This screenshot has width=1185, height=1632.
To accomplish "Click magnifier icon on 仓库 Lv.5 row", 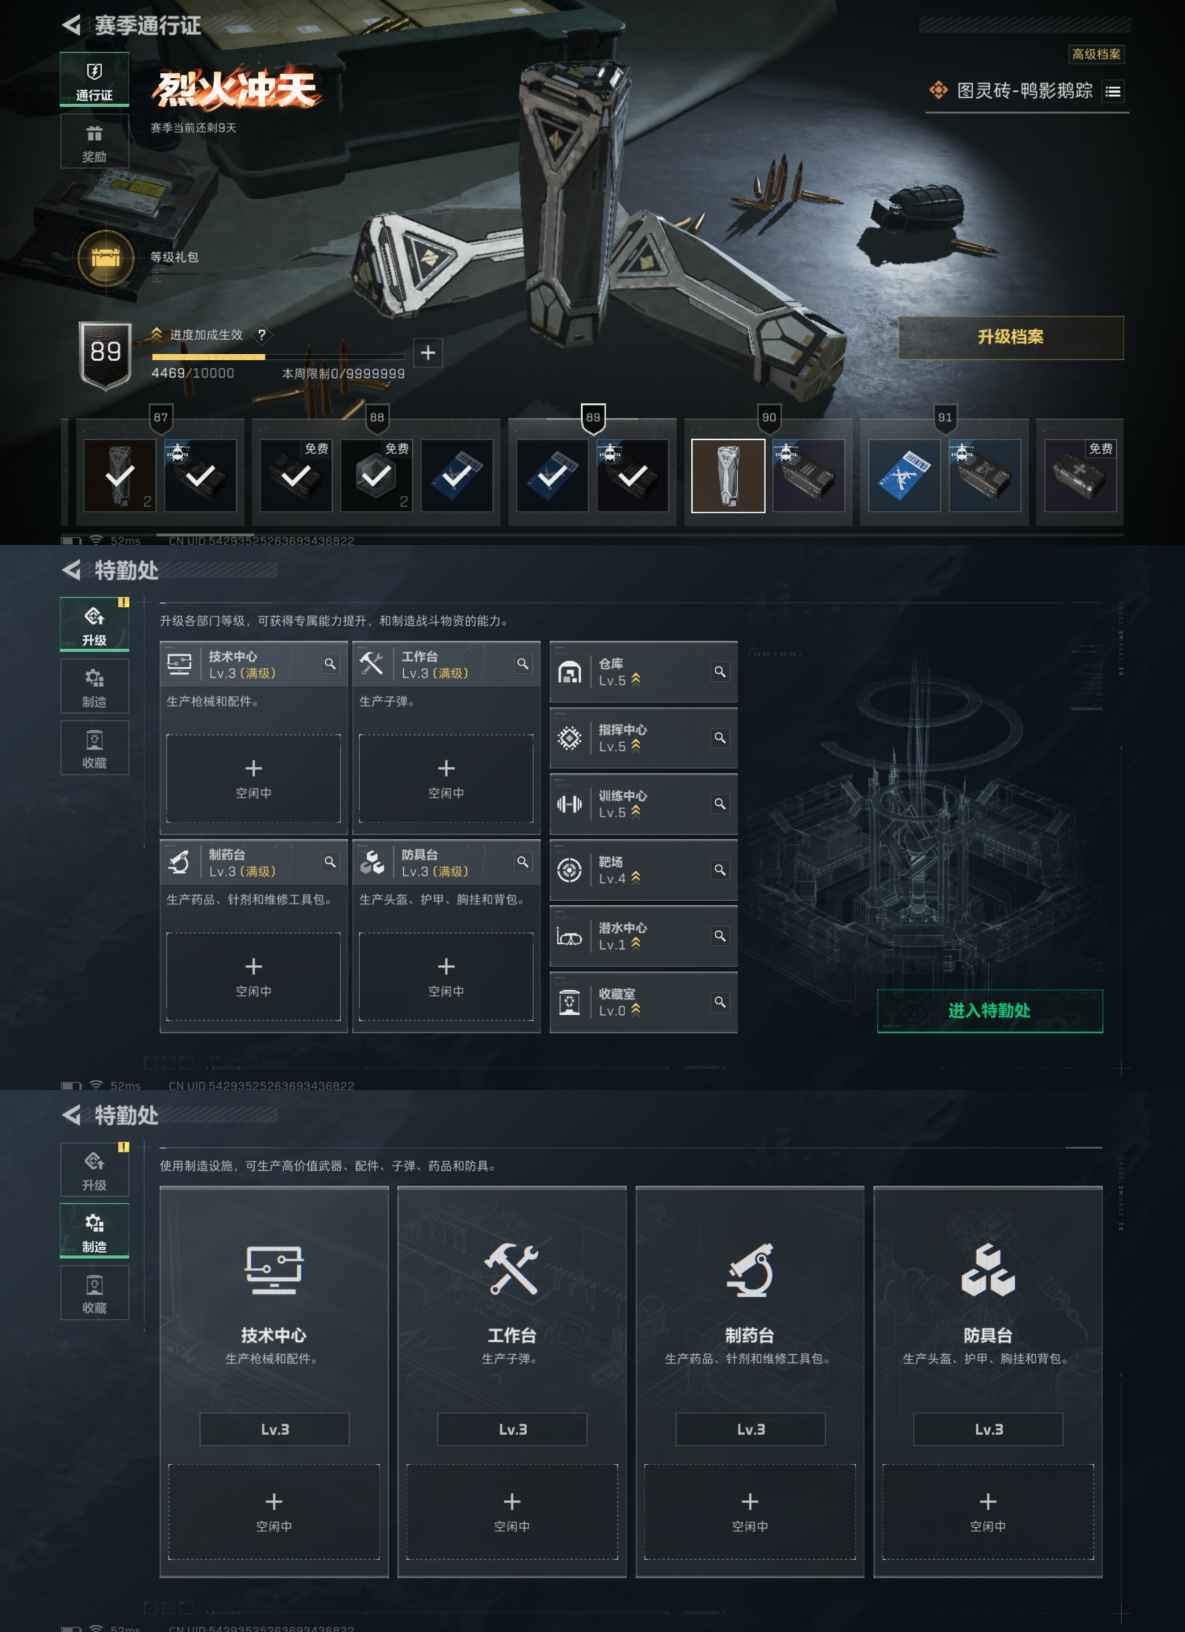I will click(719, 672).
